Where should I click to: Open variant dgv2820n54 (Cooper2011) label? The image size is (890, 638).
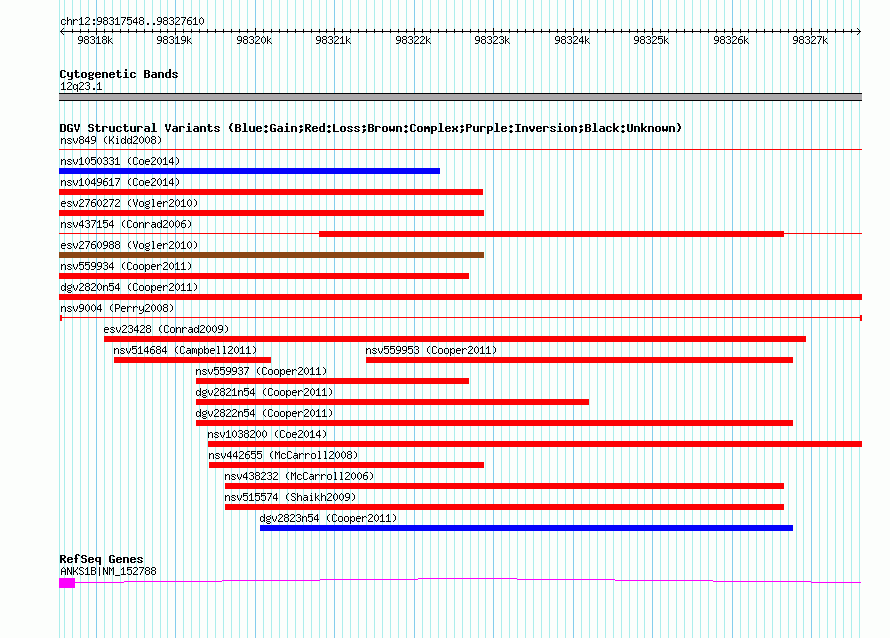tap(129, 287)
